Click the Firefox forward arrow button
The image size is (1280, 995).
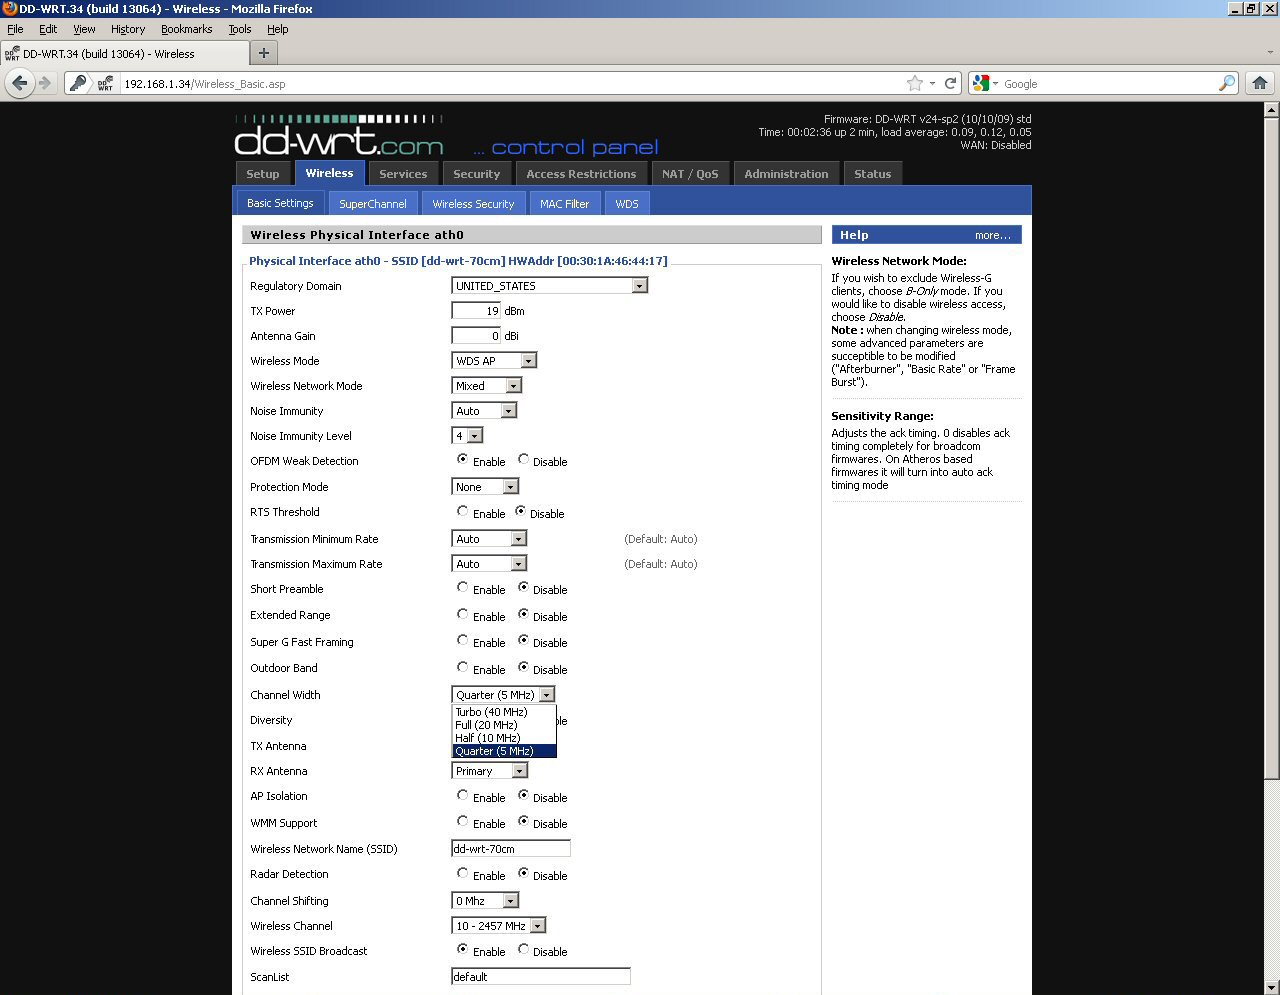[45, 83]
